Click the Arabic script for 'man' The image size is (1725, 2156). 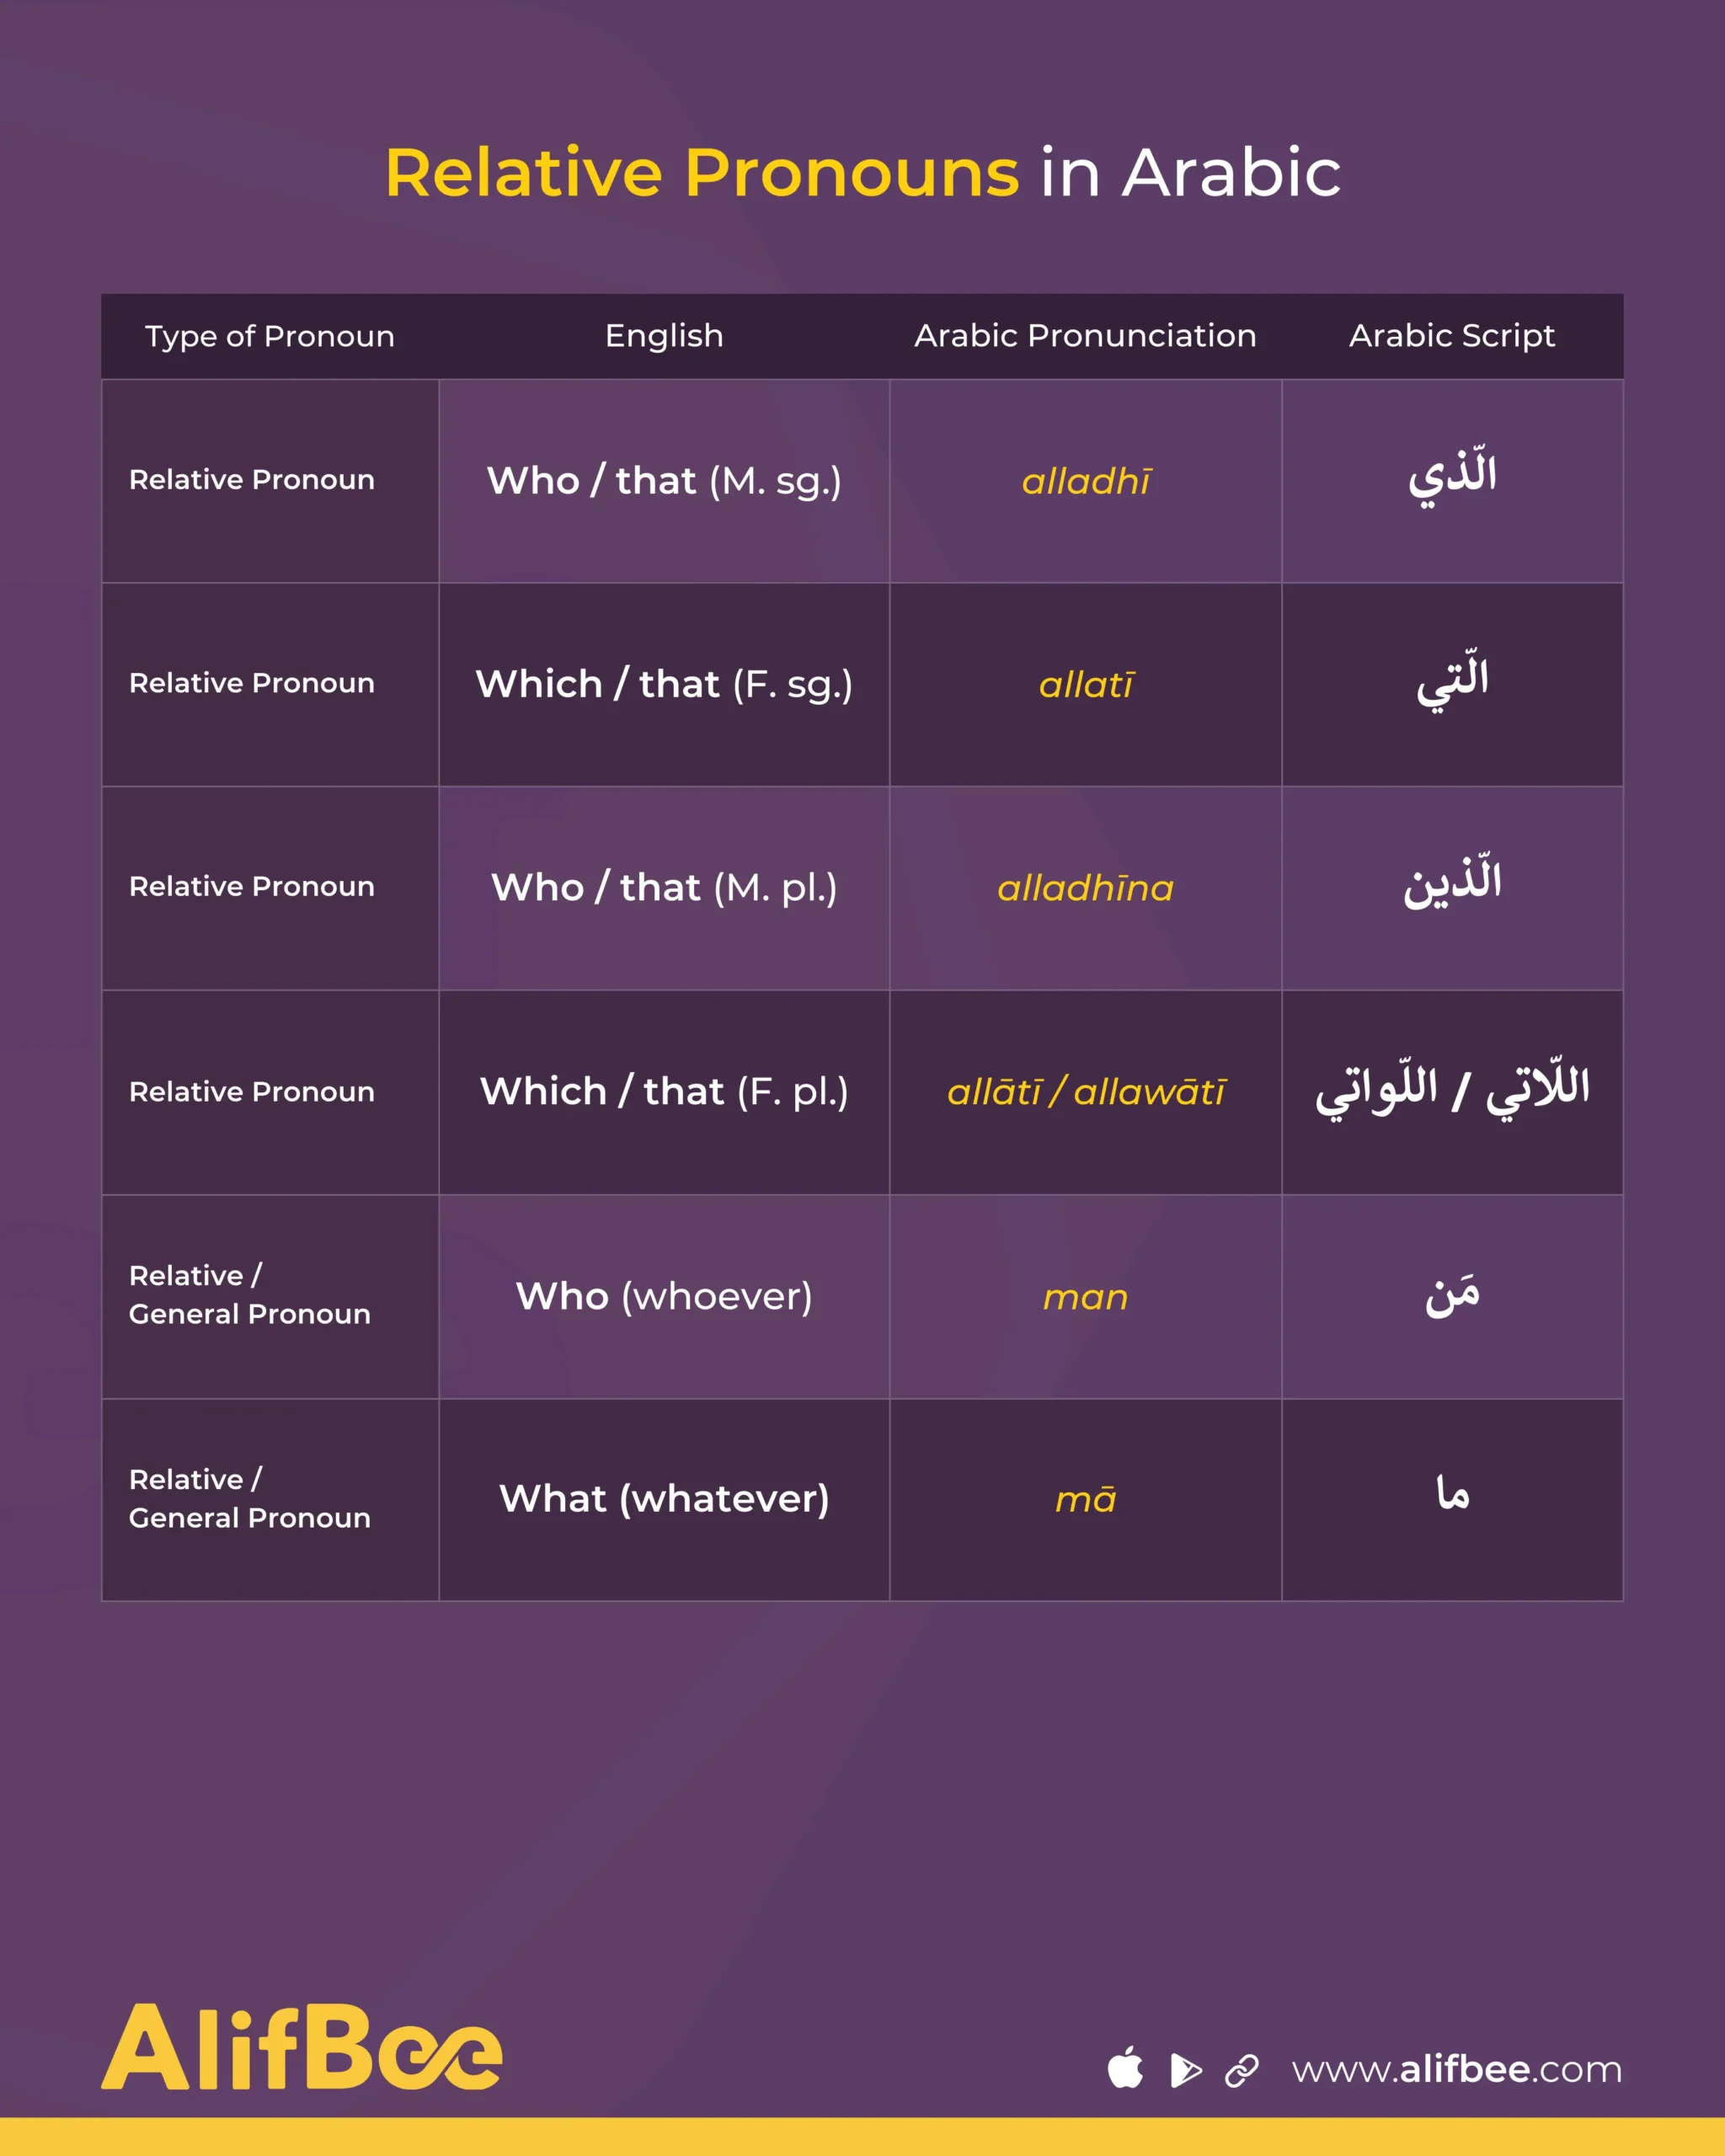point(1452,1296)
